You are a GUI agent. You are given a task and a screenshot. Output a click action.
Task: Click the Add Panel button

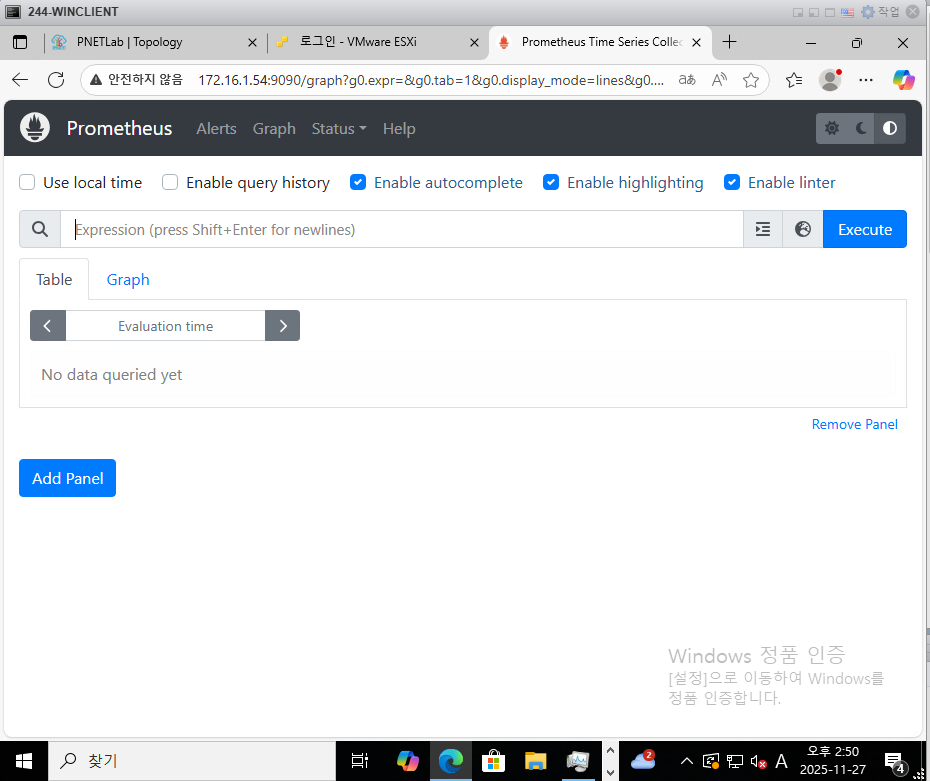click(68, 478)
